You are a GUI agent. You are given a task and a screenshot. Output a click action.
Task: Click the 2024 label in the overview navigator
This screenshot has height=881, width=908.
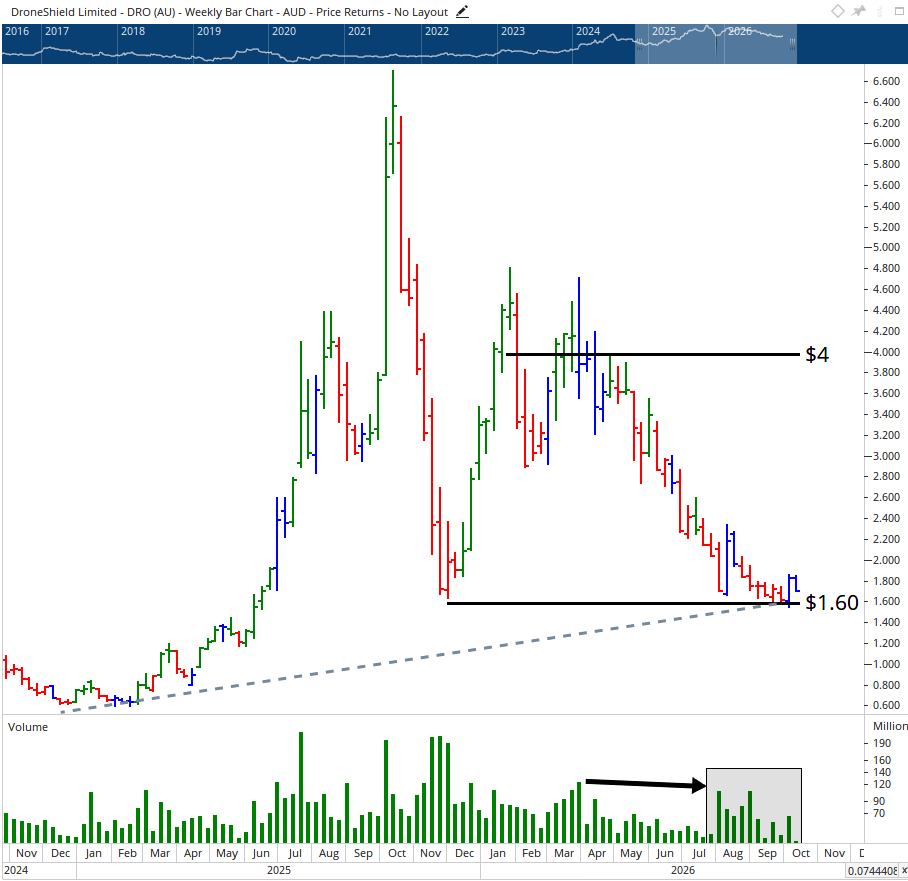point(588,31)
